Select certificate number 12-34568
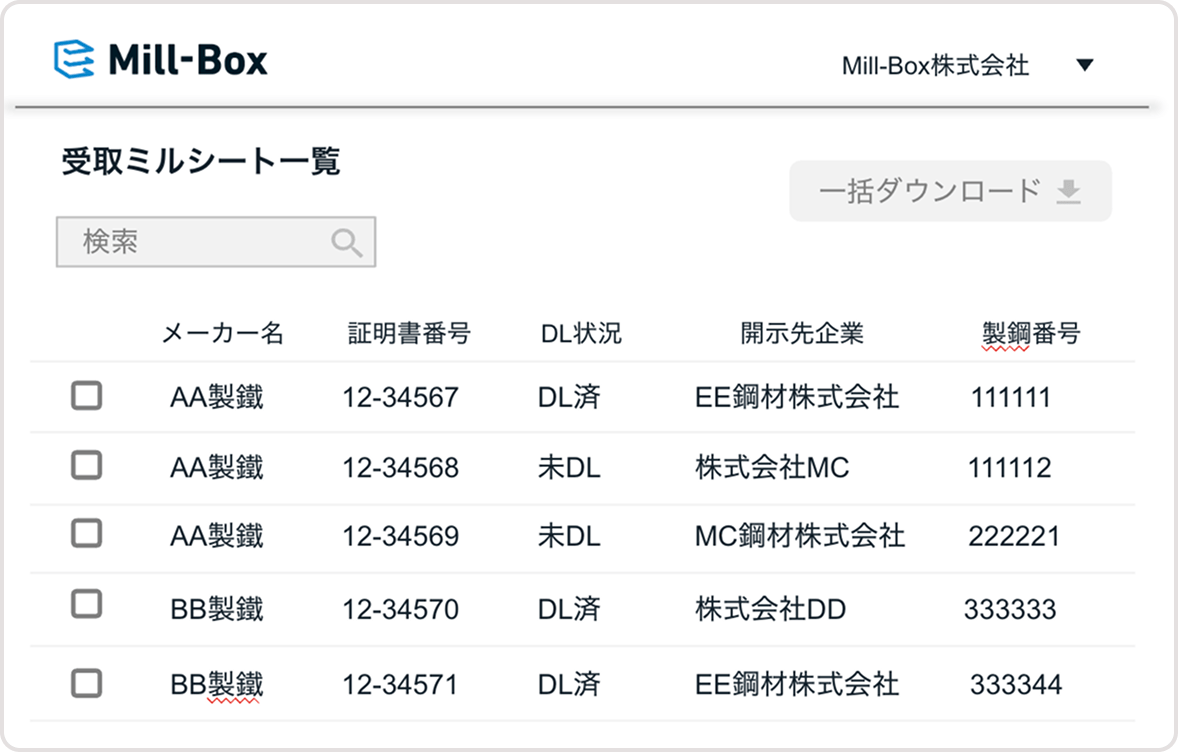 400,467
